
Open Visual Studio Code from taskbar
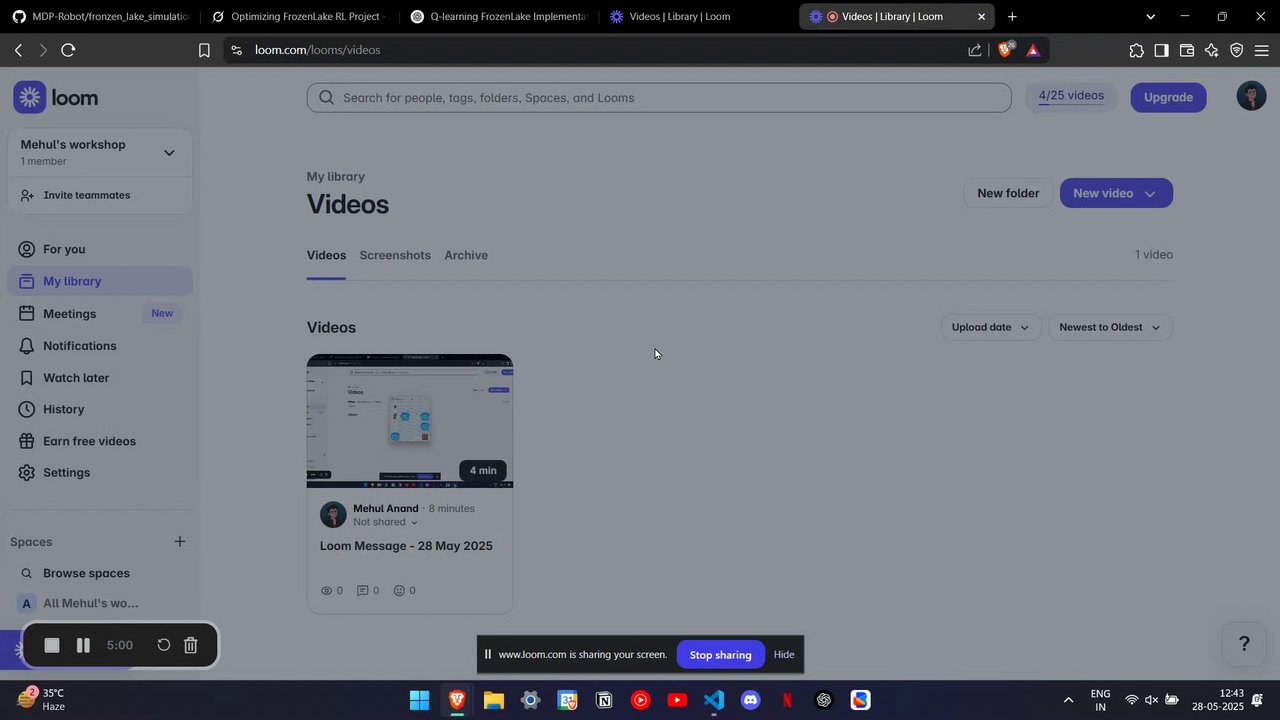coord(713,700)
